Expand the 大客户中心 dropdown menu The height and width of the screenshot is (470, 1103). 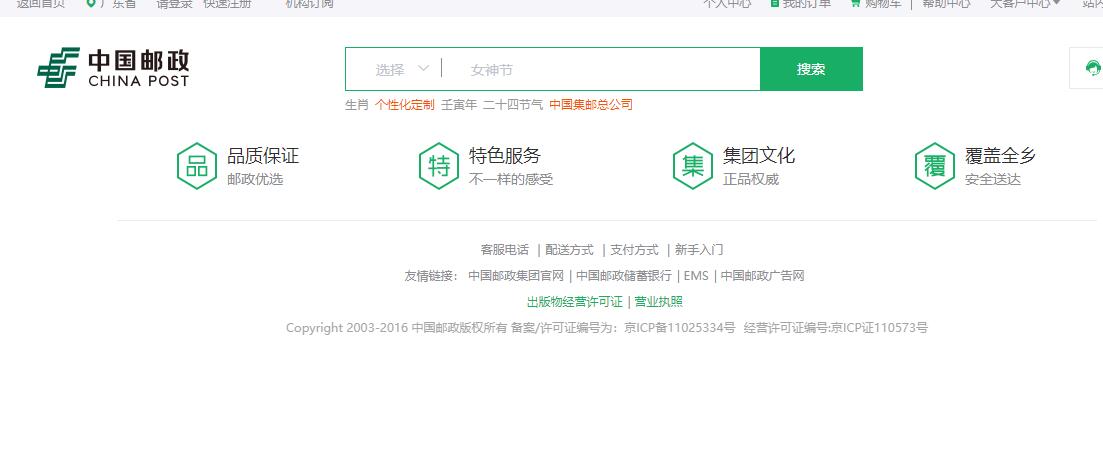(1025, 4)
